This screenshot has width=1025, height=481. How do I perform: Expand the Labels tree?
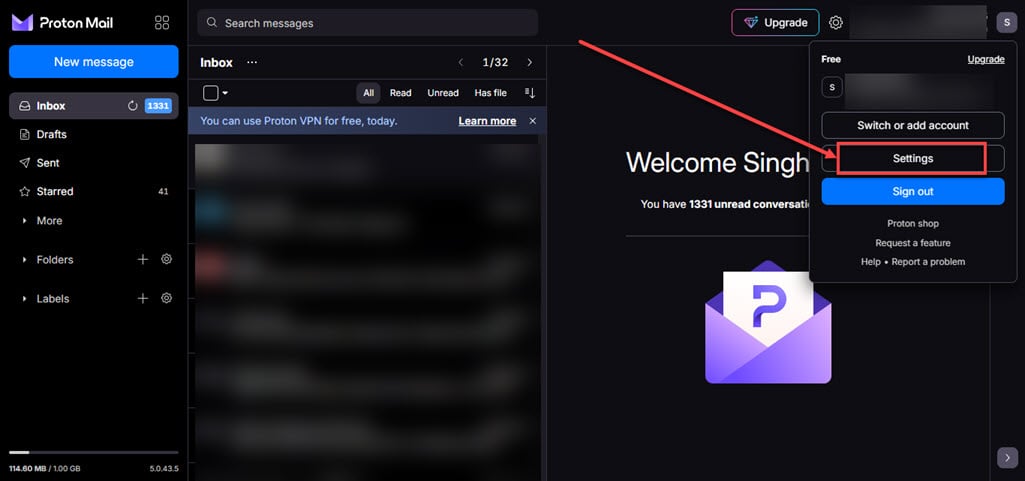[x=25, y=299]
